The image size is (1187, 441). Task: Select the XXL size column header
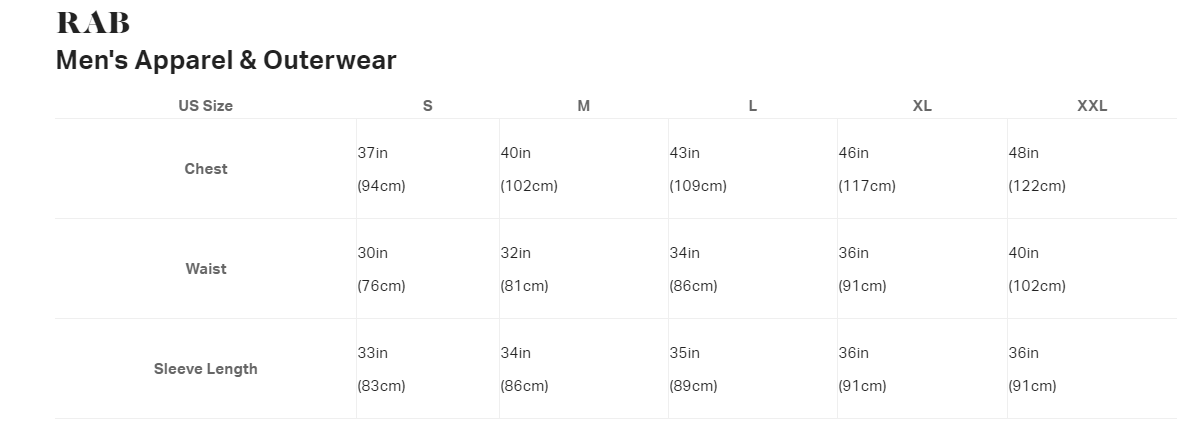pyautogui.click(x=1091, y=106)
